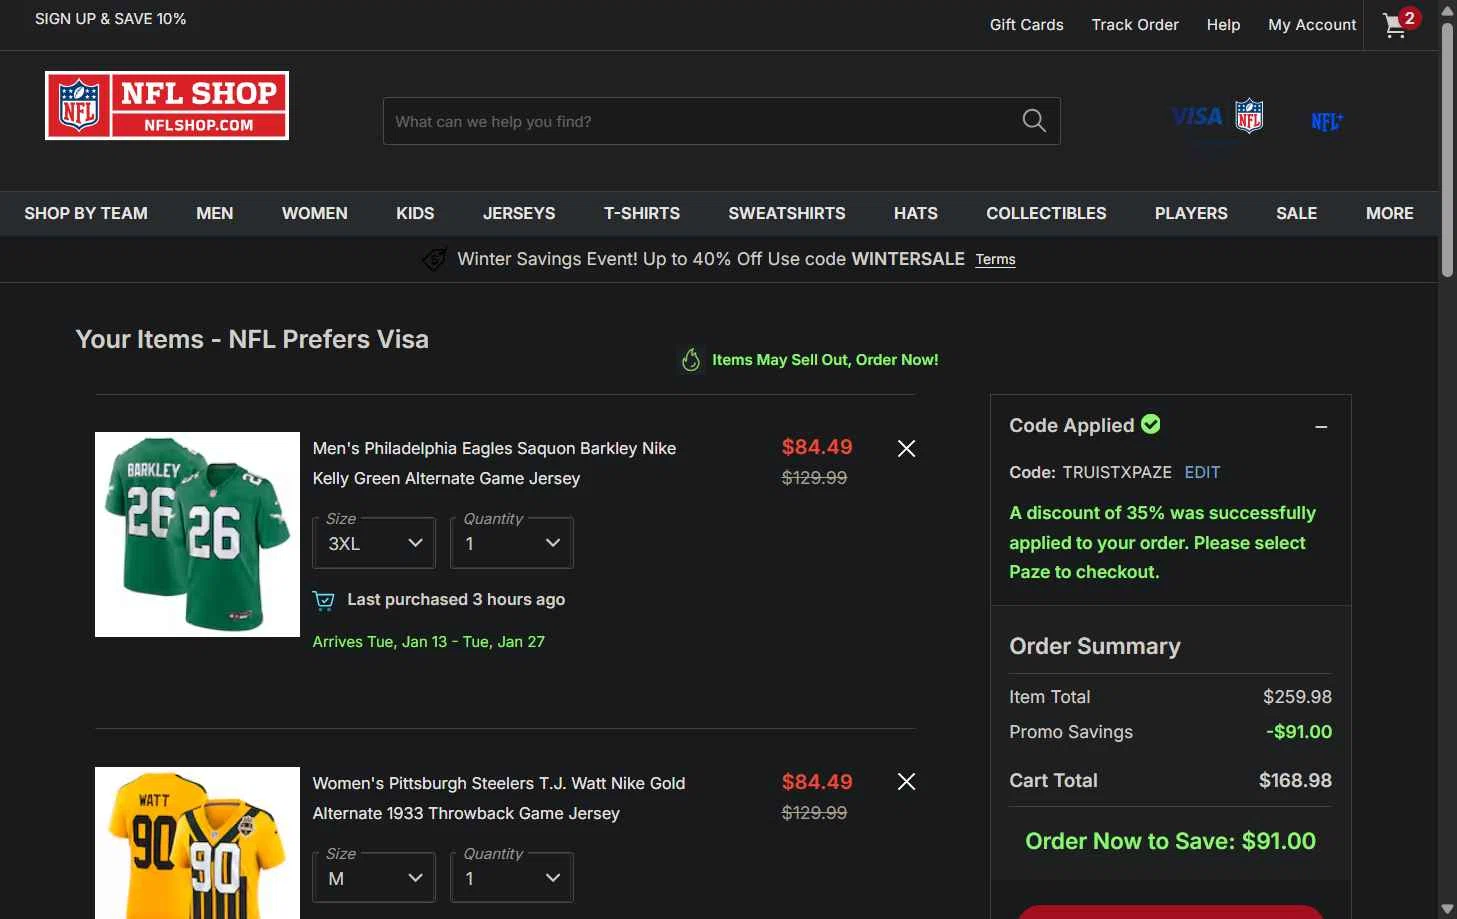Open Quantity dropdown for Barkley jersey

(512, 543)
